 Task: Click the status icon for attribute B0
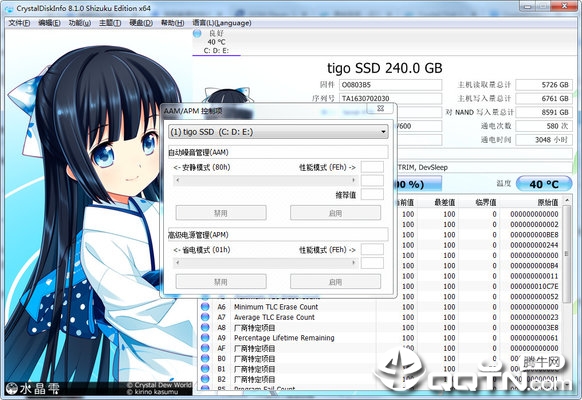(205, 358)
